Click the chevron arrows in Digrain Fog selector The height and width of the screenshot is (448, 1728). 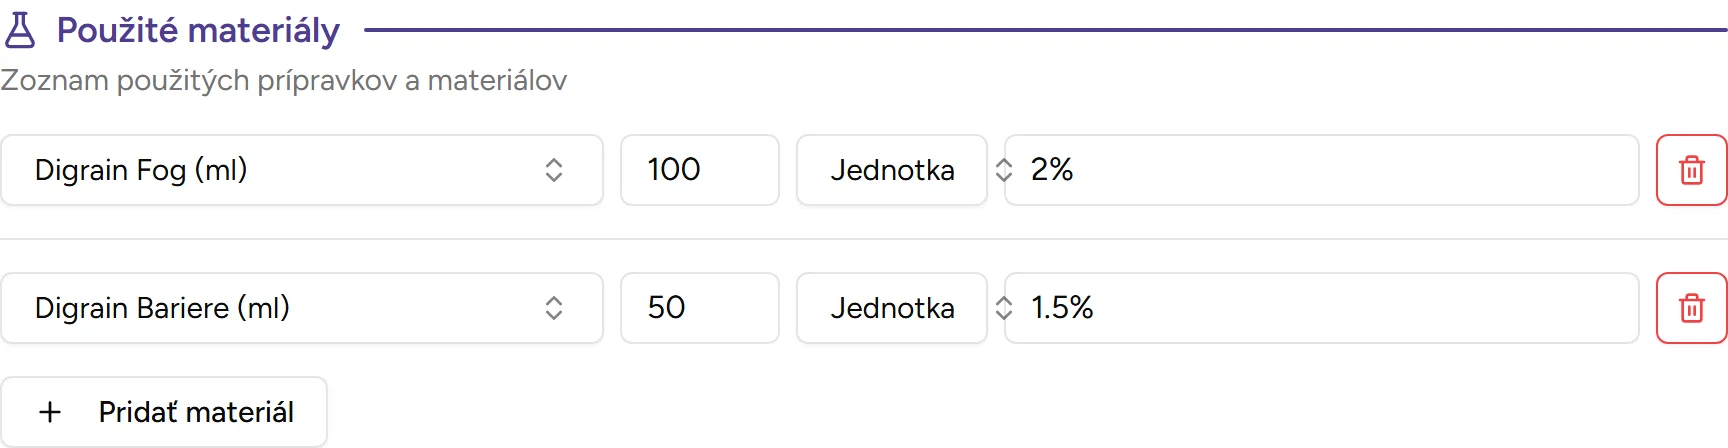tap(554, 170)
